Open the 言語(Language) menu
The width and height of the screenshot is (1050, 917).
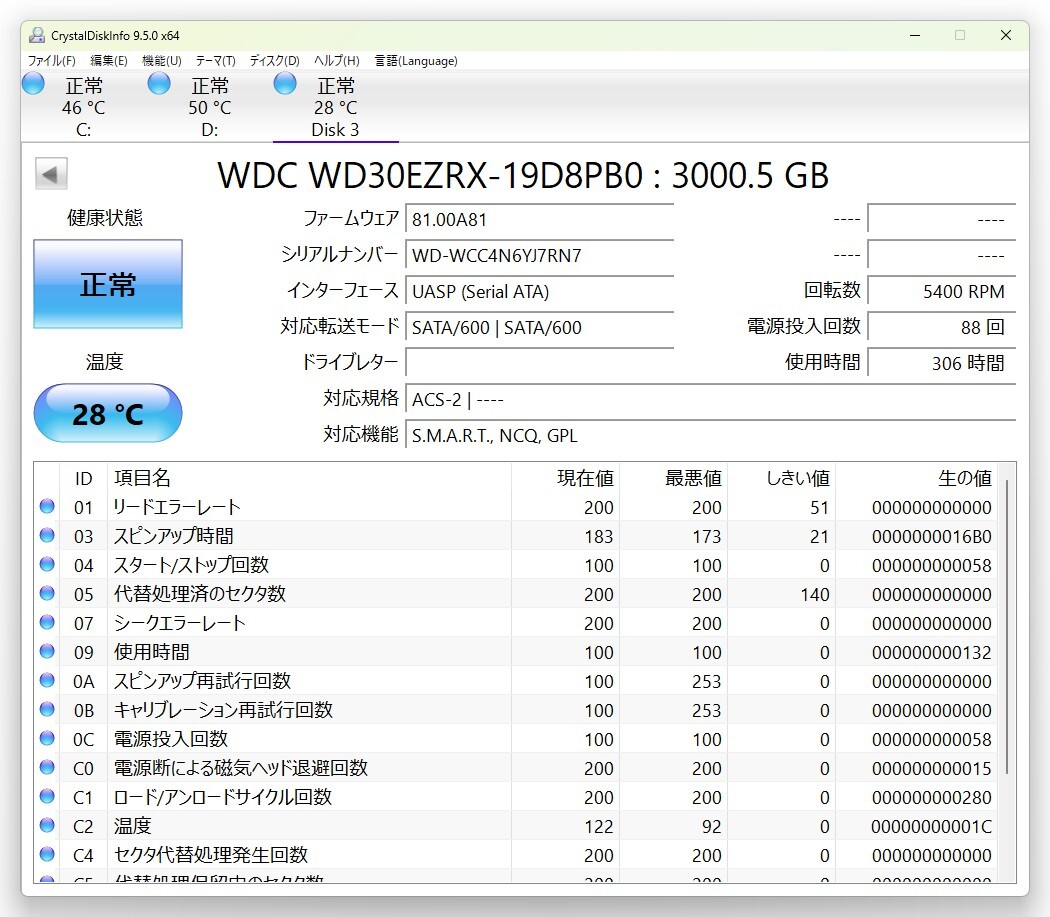416,61
